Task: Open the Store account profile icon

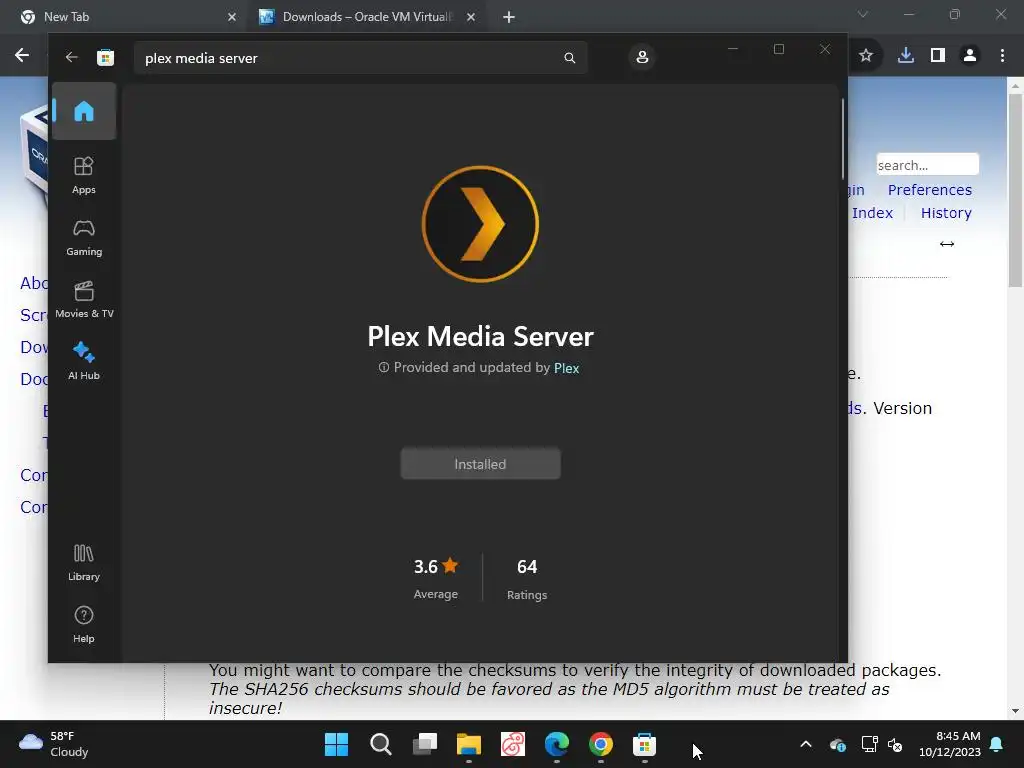Action: tap(642, 57)
